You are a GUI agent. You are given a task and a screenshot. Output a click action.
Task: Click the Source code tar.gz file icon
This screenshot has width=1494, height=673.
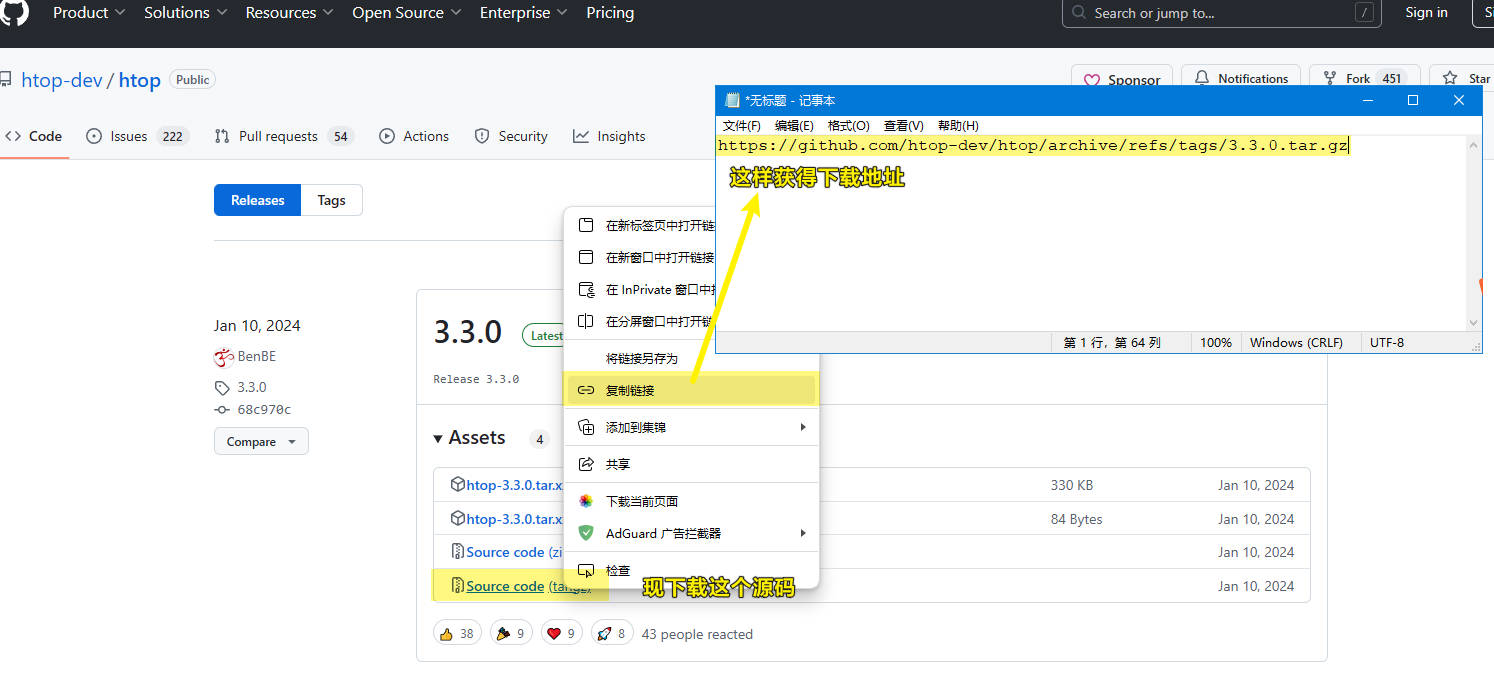point(457,586)
